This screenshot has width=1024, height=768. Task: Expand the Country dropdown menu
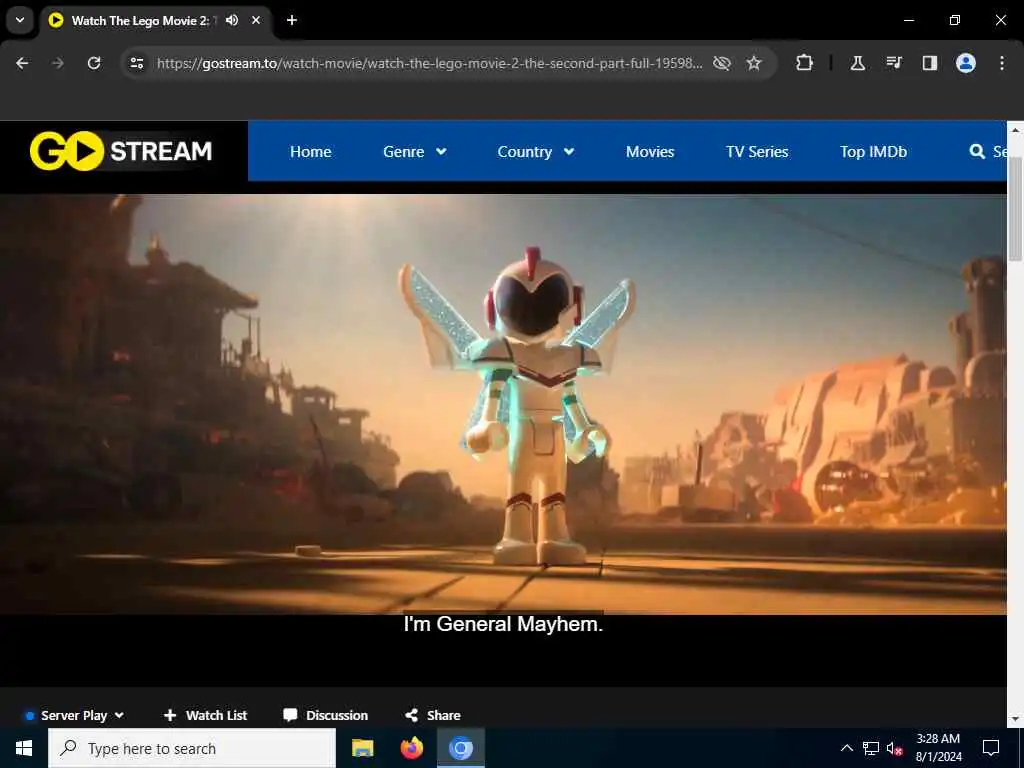tap(536, 152)
